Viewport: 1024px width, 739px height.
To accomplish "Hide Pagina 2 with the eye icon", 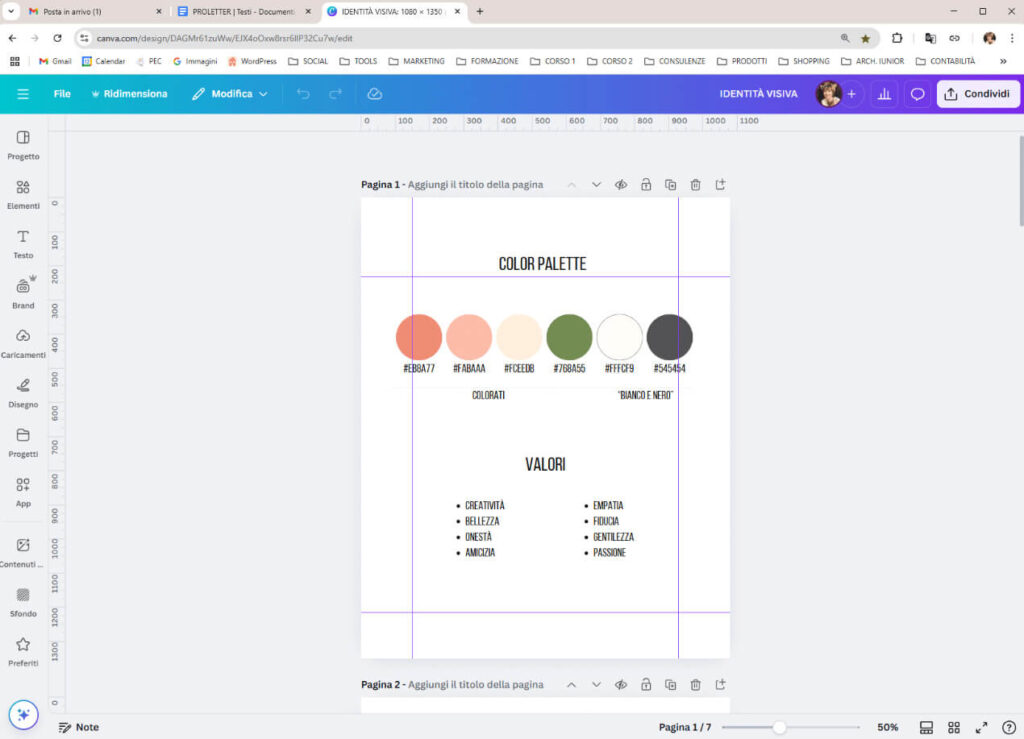I will 621,685.
